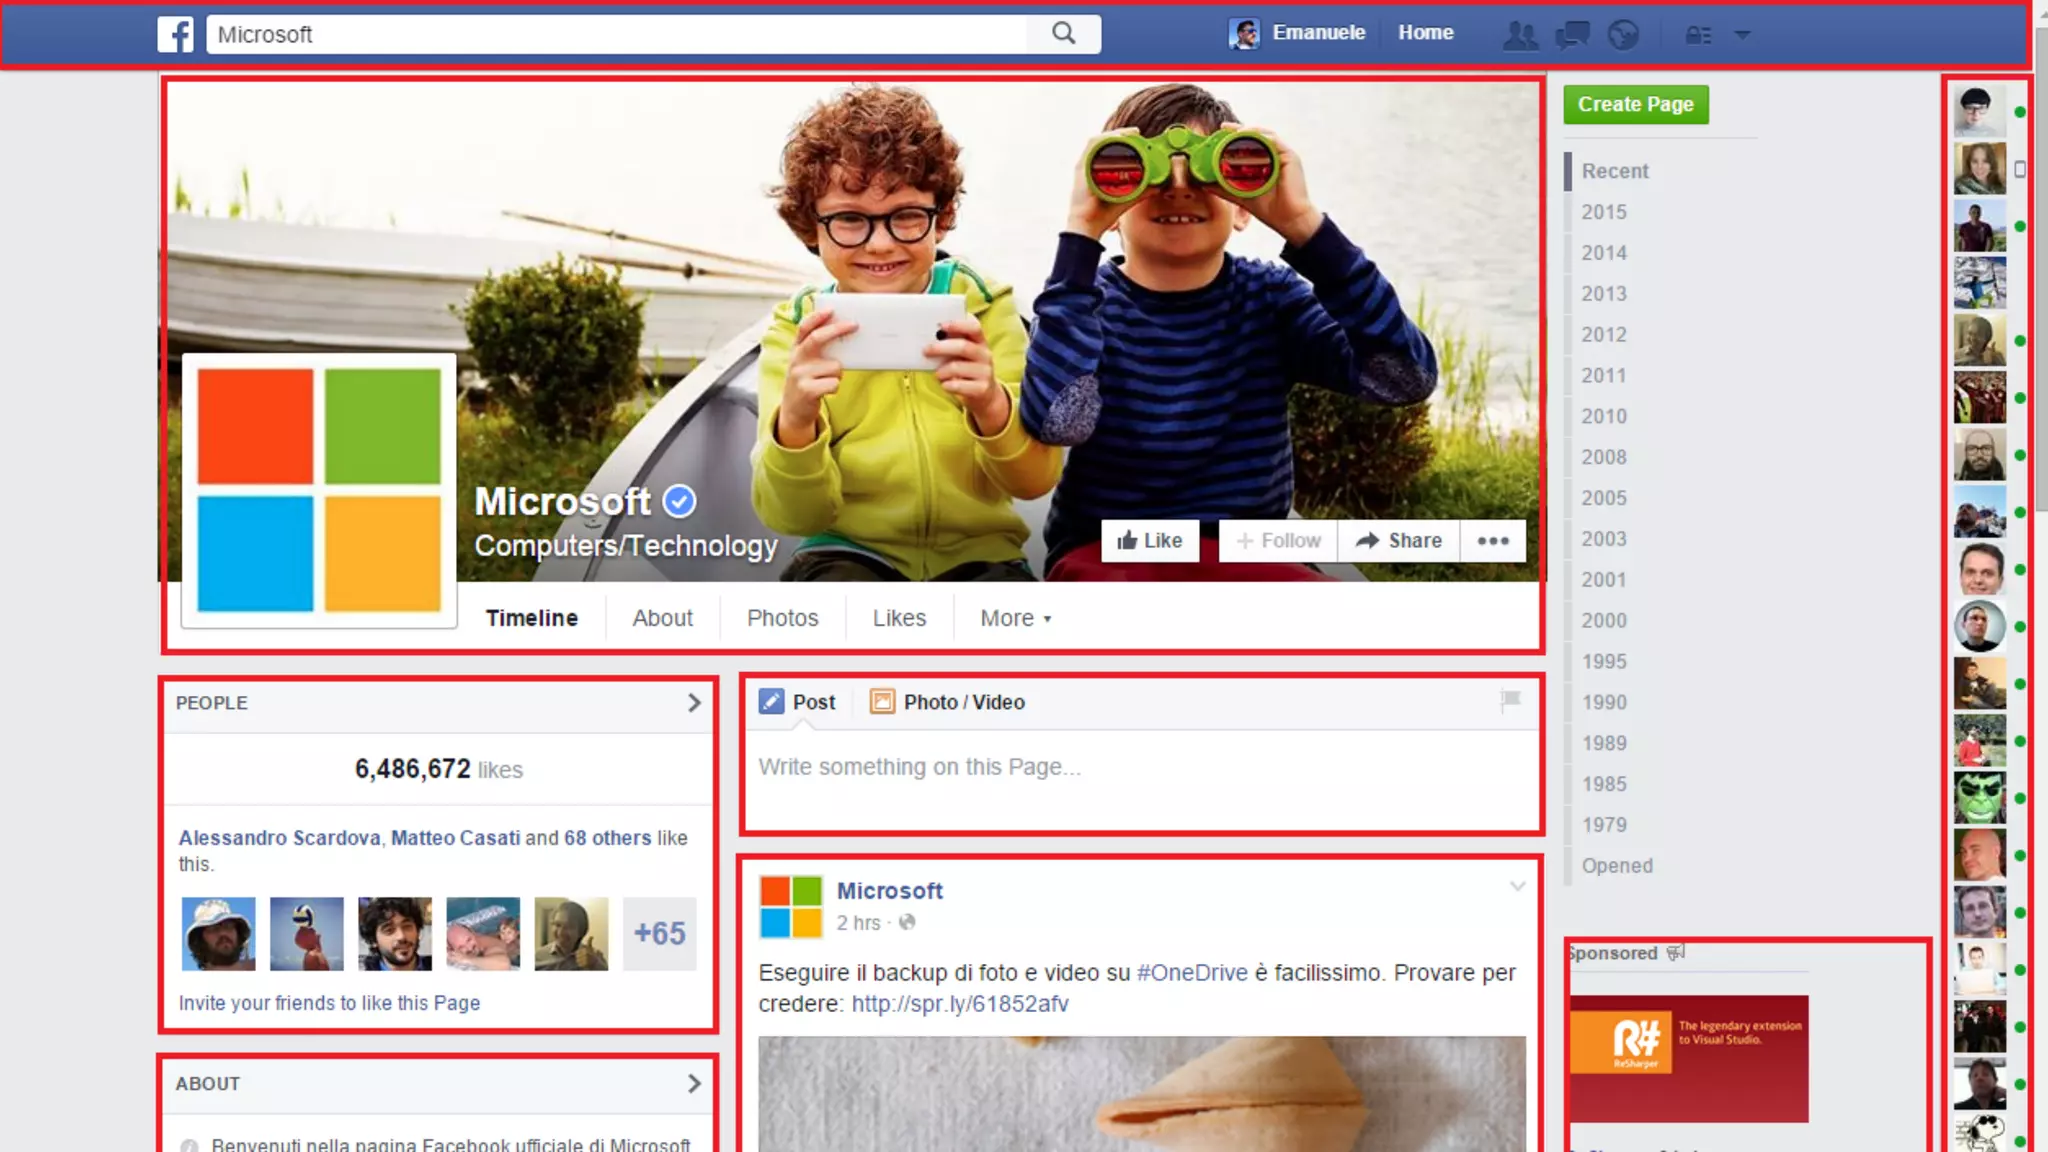Open the three-dots page actions menu
This screenshot has height=1152, width=2048.
coord(1493,541)
